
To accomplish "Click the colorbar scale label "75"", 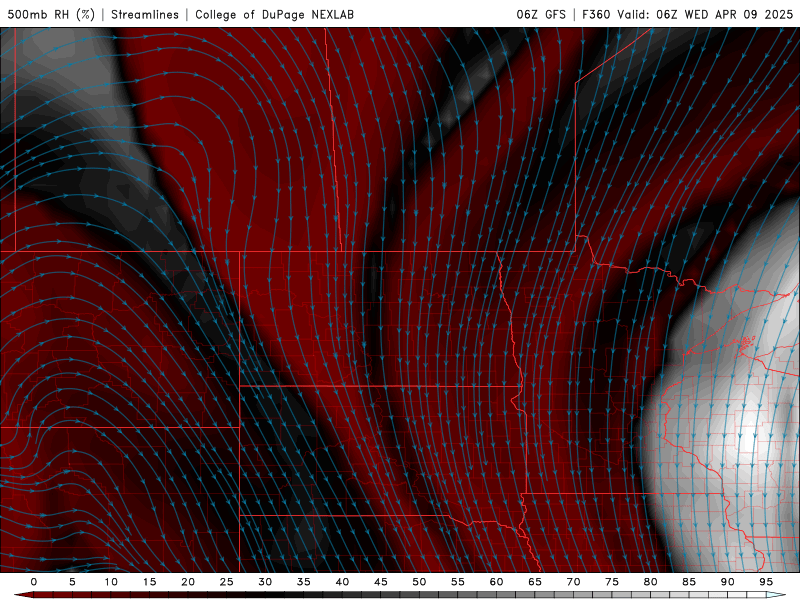I will 612,582.
